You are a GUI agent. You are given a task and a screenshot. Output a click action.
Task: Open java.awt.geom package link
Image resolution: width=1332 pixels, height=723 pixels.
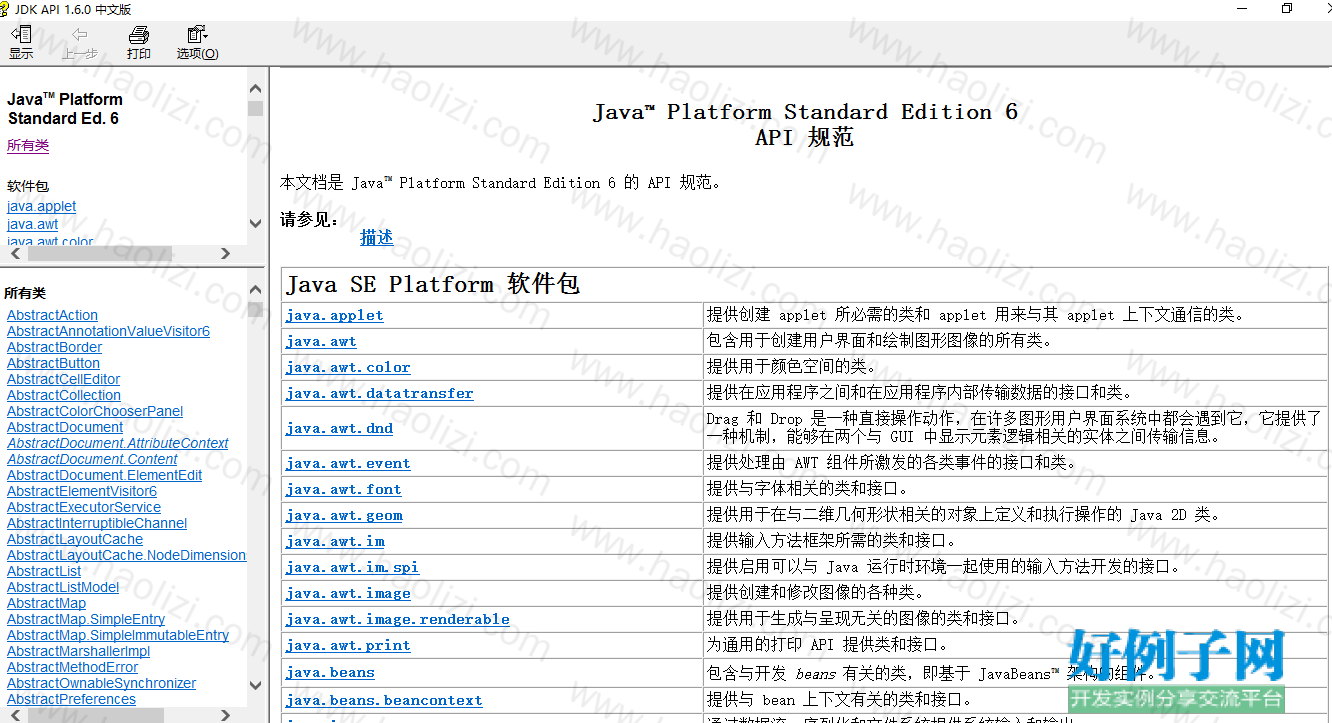click(x=343, y=515)
